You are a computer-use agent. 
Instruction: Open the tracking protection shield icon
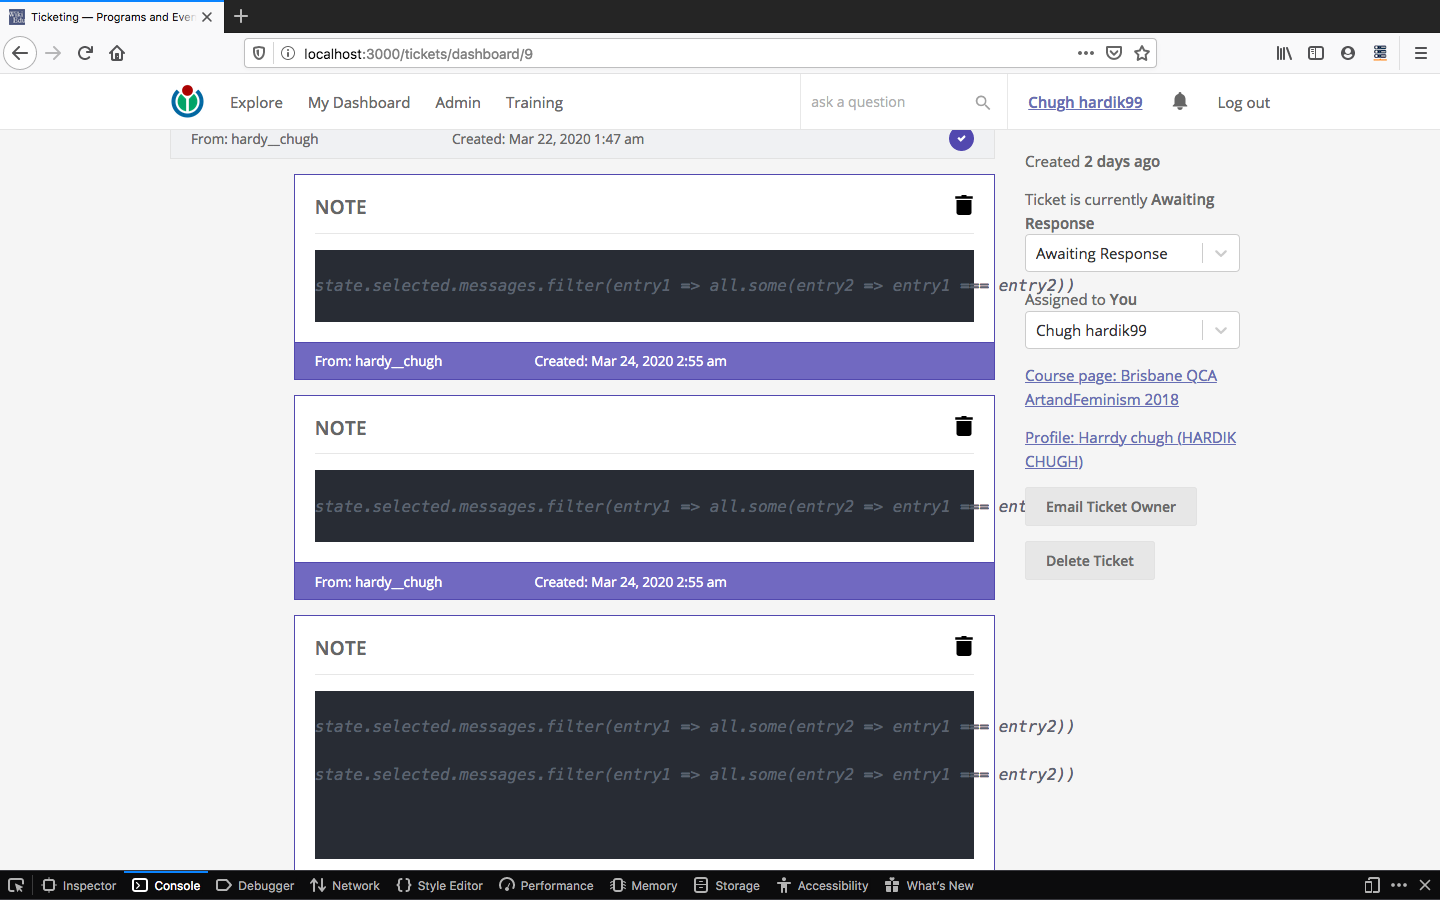click(259, 53)
